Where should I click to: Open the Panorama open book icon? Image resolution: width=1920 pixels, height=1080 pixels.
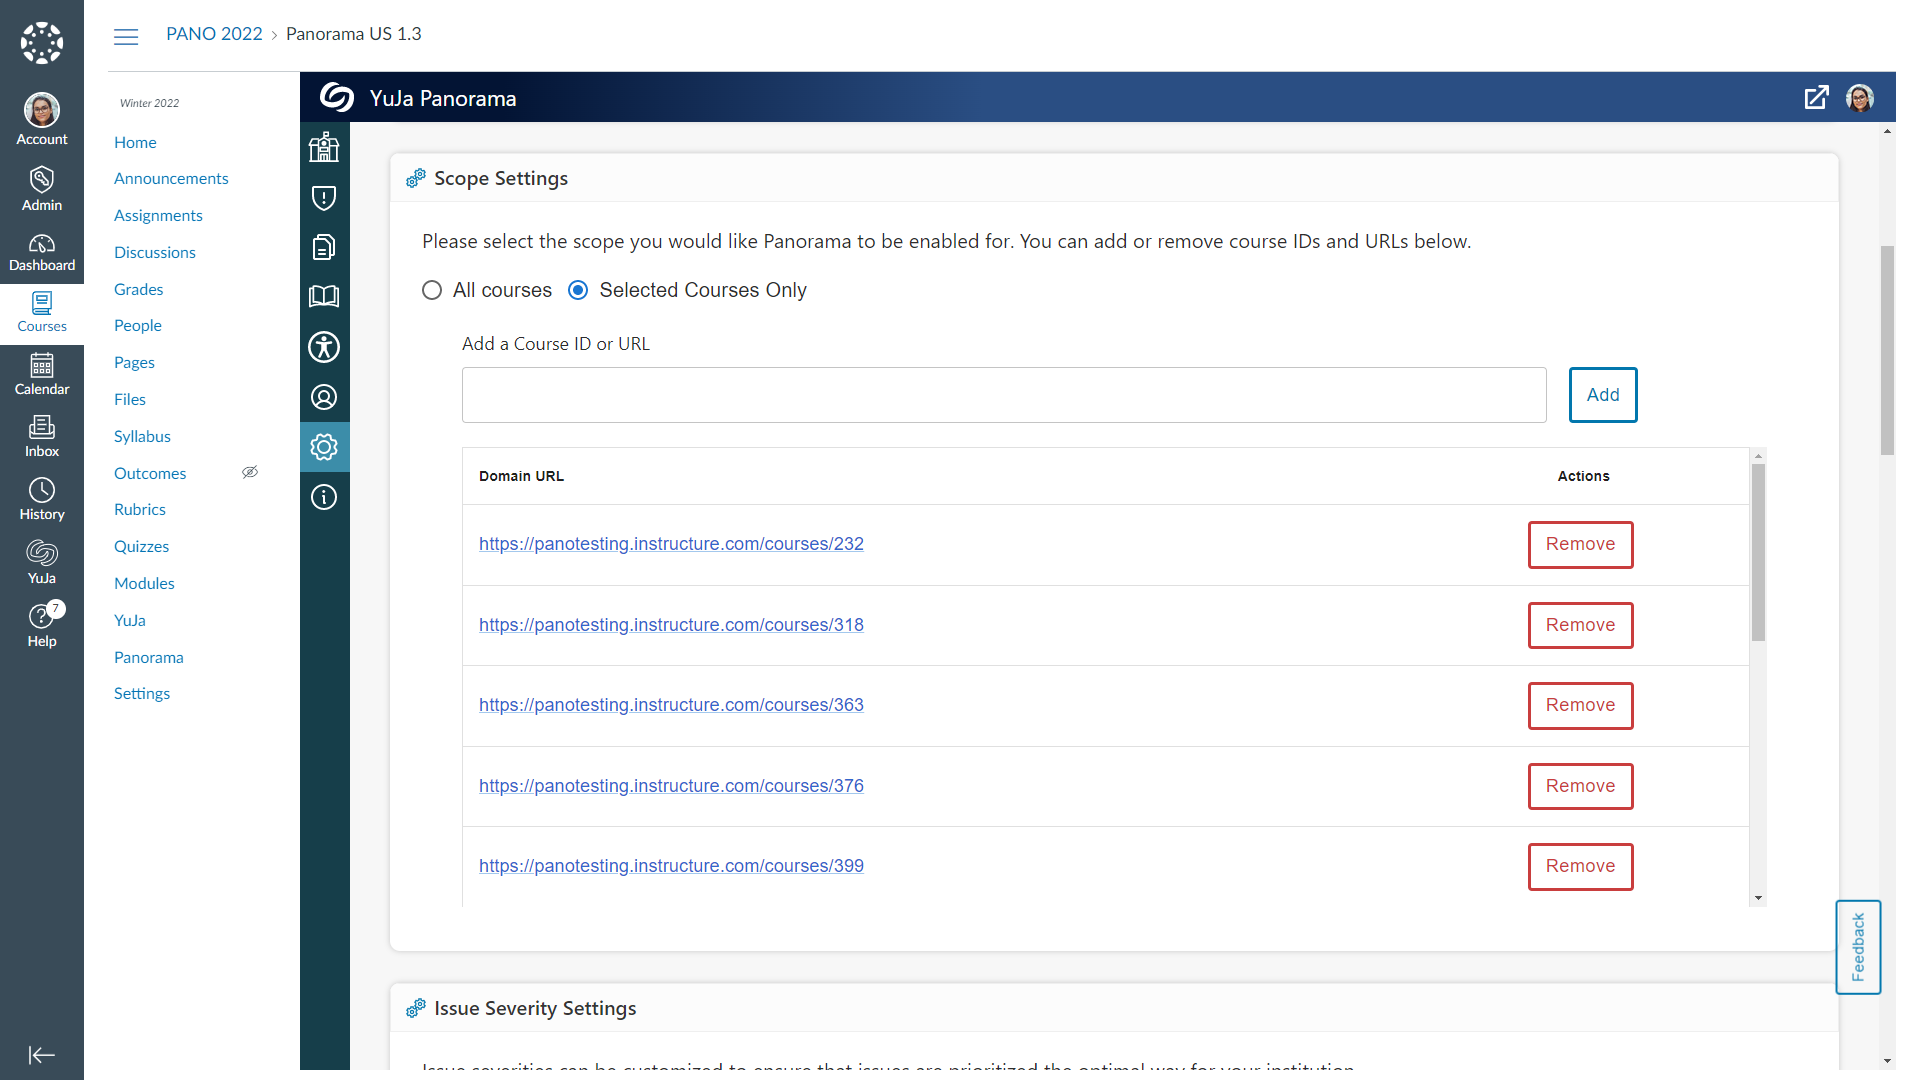tap(324, 297)
